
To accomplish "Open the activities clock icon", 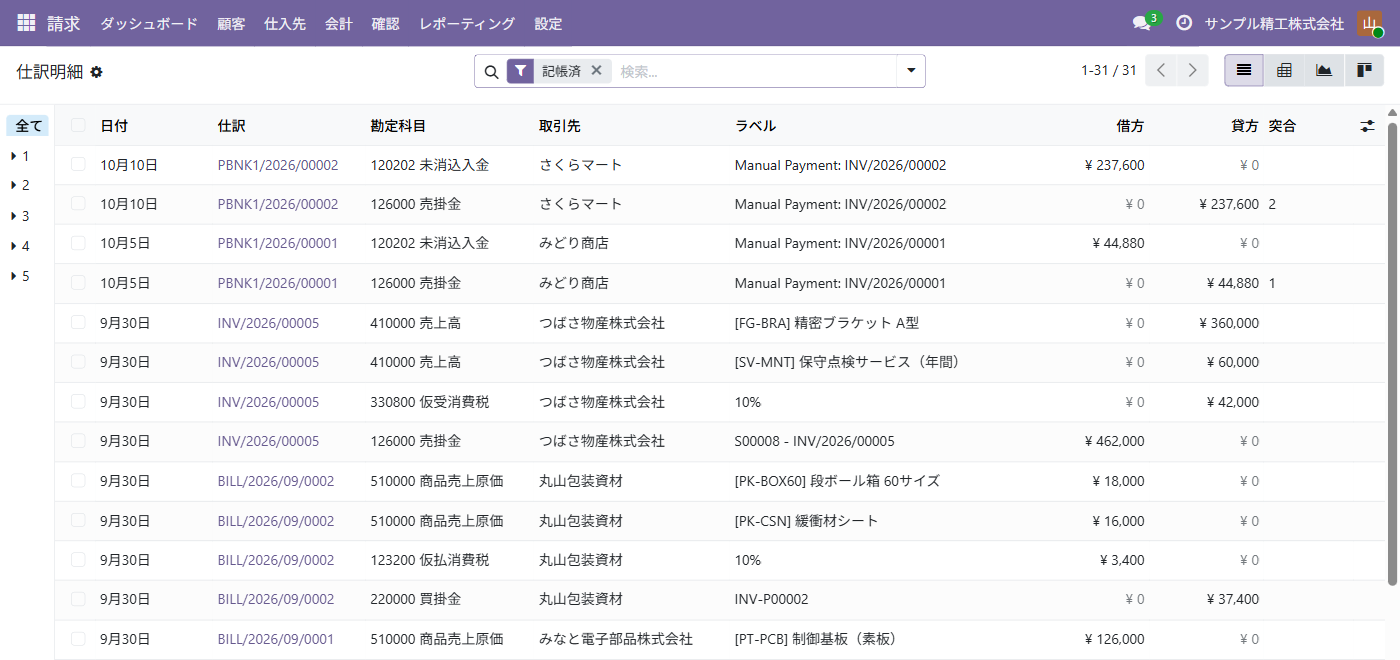I will tap(1184, 23).
